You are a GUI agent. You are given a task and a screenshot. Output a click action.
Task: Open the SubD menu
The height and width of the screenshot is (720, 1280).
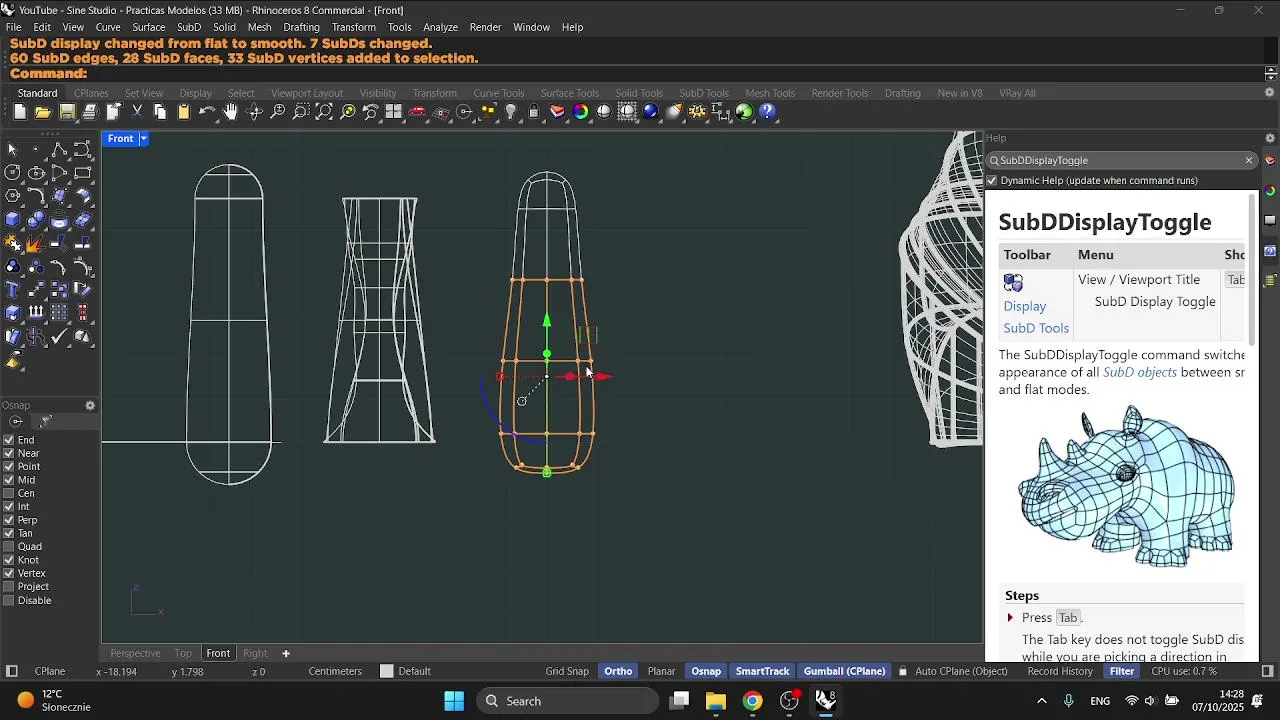tap(189, 27)
